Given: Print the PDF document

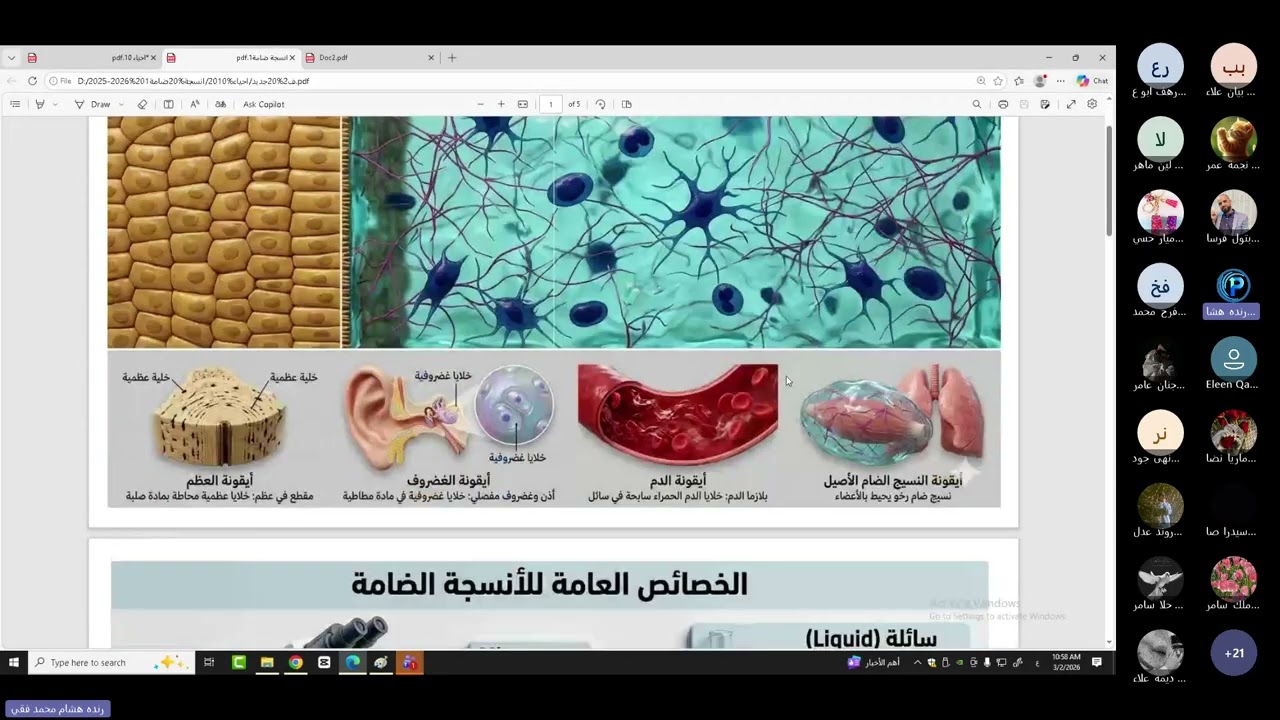Looking at the screenshot, I should tap(1003, 104).
